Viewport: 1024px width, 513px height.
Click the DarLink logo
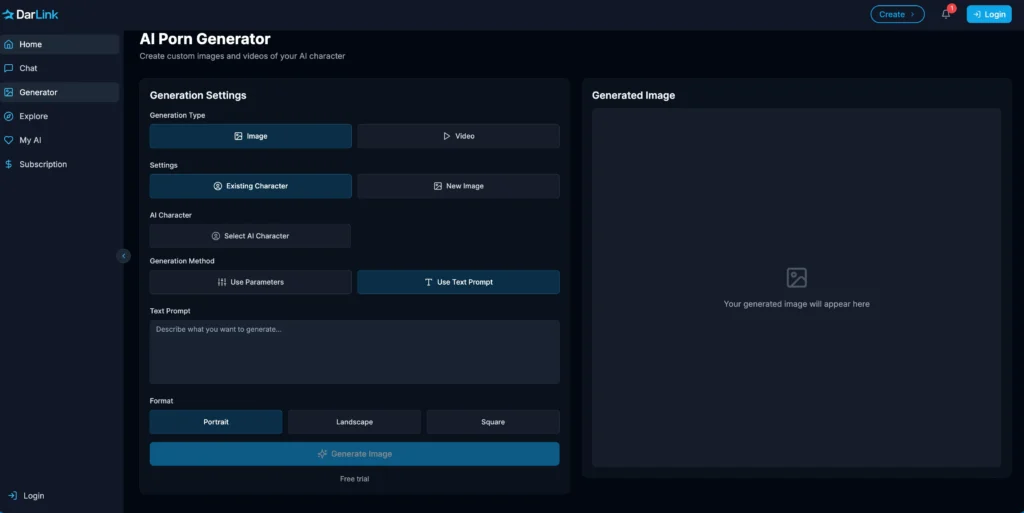tap(31, 14)
